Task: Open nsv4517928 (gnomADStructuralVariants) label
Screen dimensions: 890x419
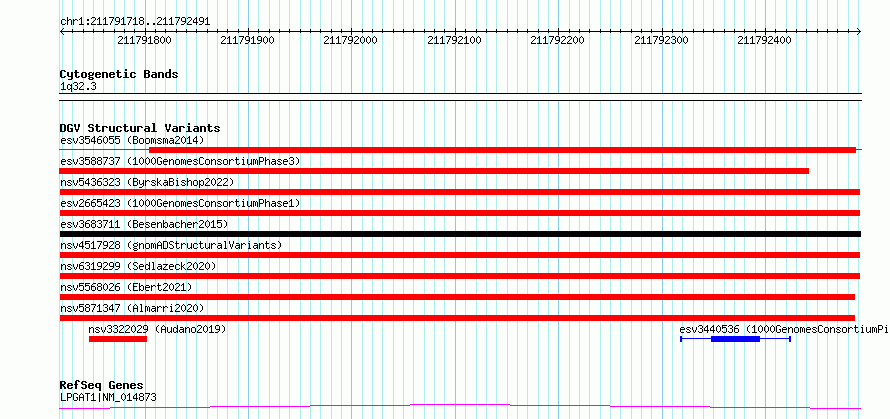Action: [171, 245]
